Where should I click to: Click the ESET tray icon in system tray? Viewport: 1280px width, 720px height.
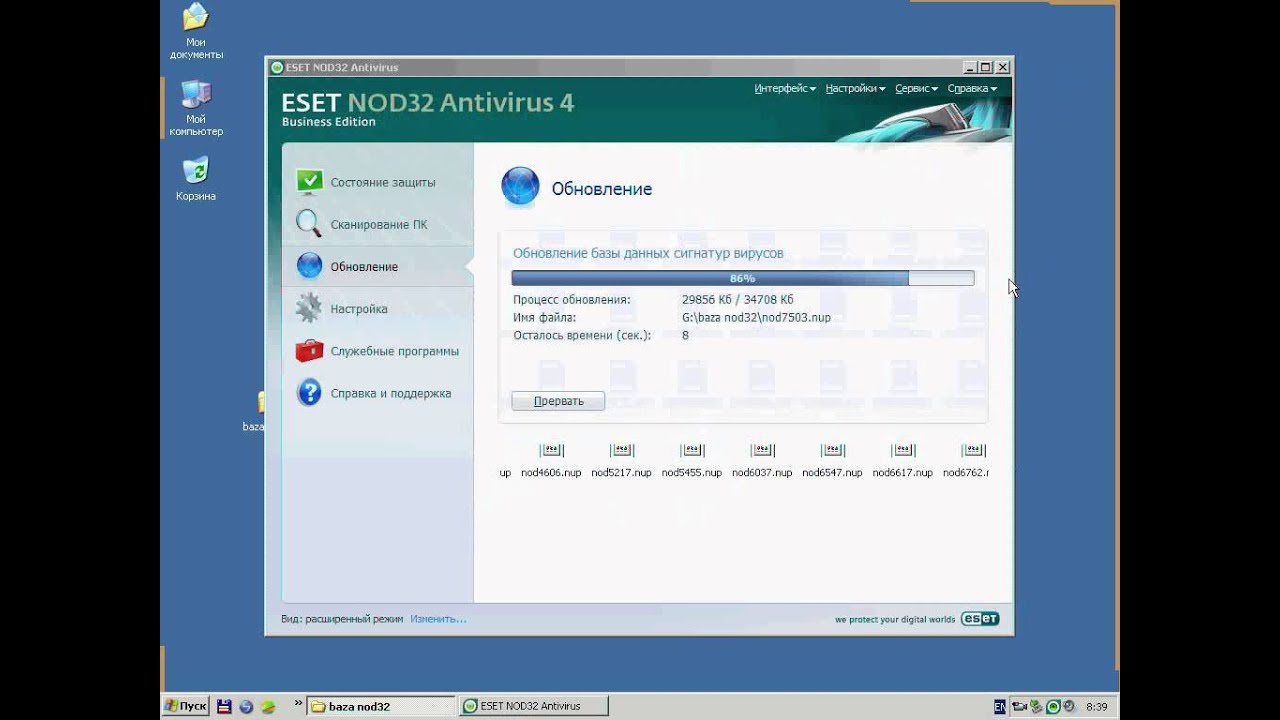coord(1053,706)
